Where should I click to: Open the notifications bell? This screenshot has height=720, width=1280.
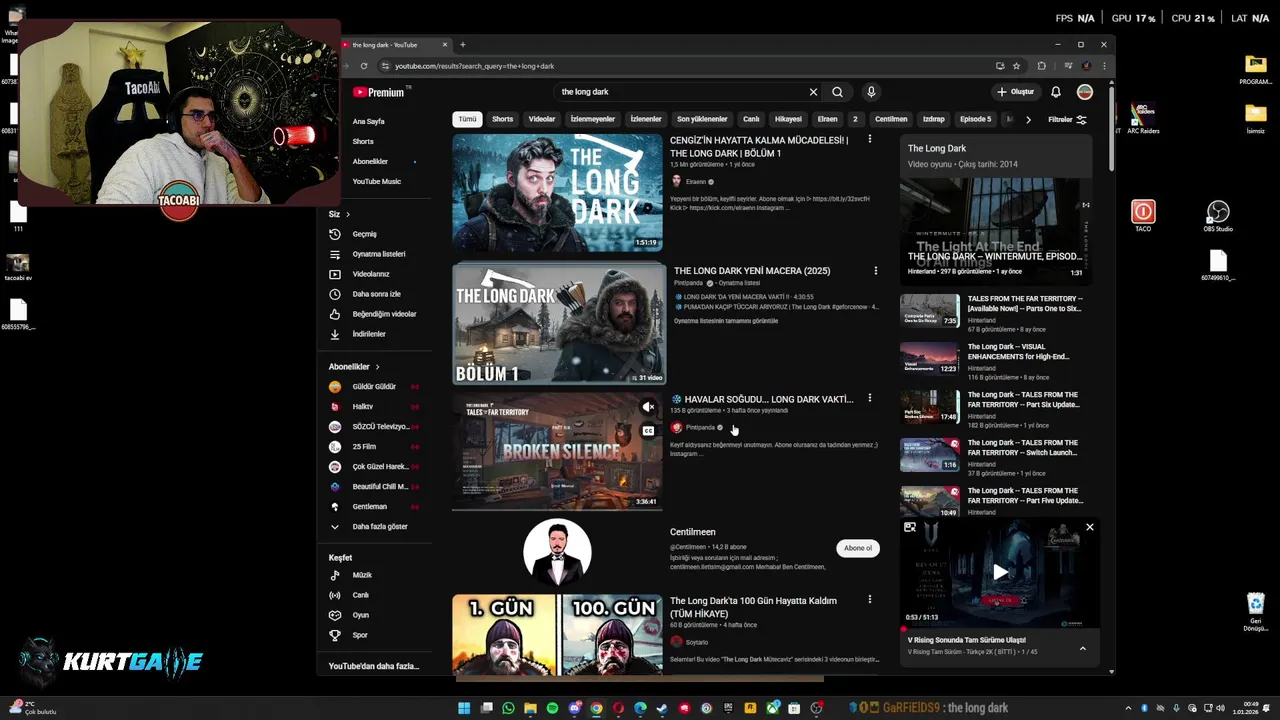click(x=1055, y=92)
